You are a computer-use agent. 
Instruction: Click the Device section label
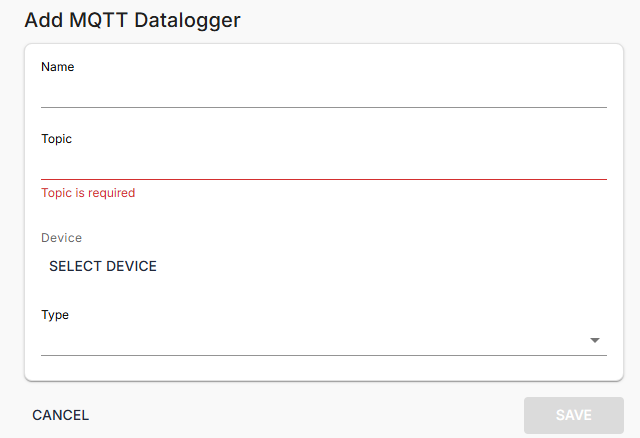coord(61,238)
